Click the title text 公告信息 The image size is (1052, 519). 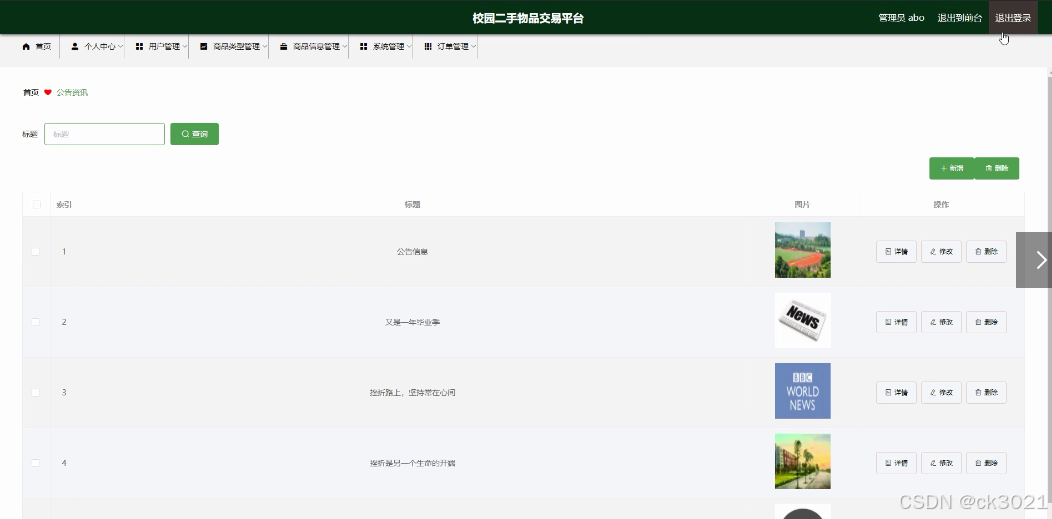click(x=412, y=251)
